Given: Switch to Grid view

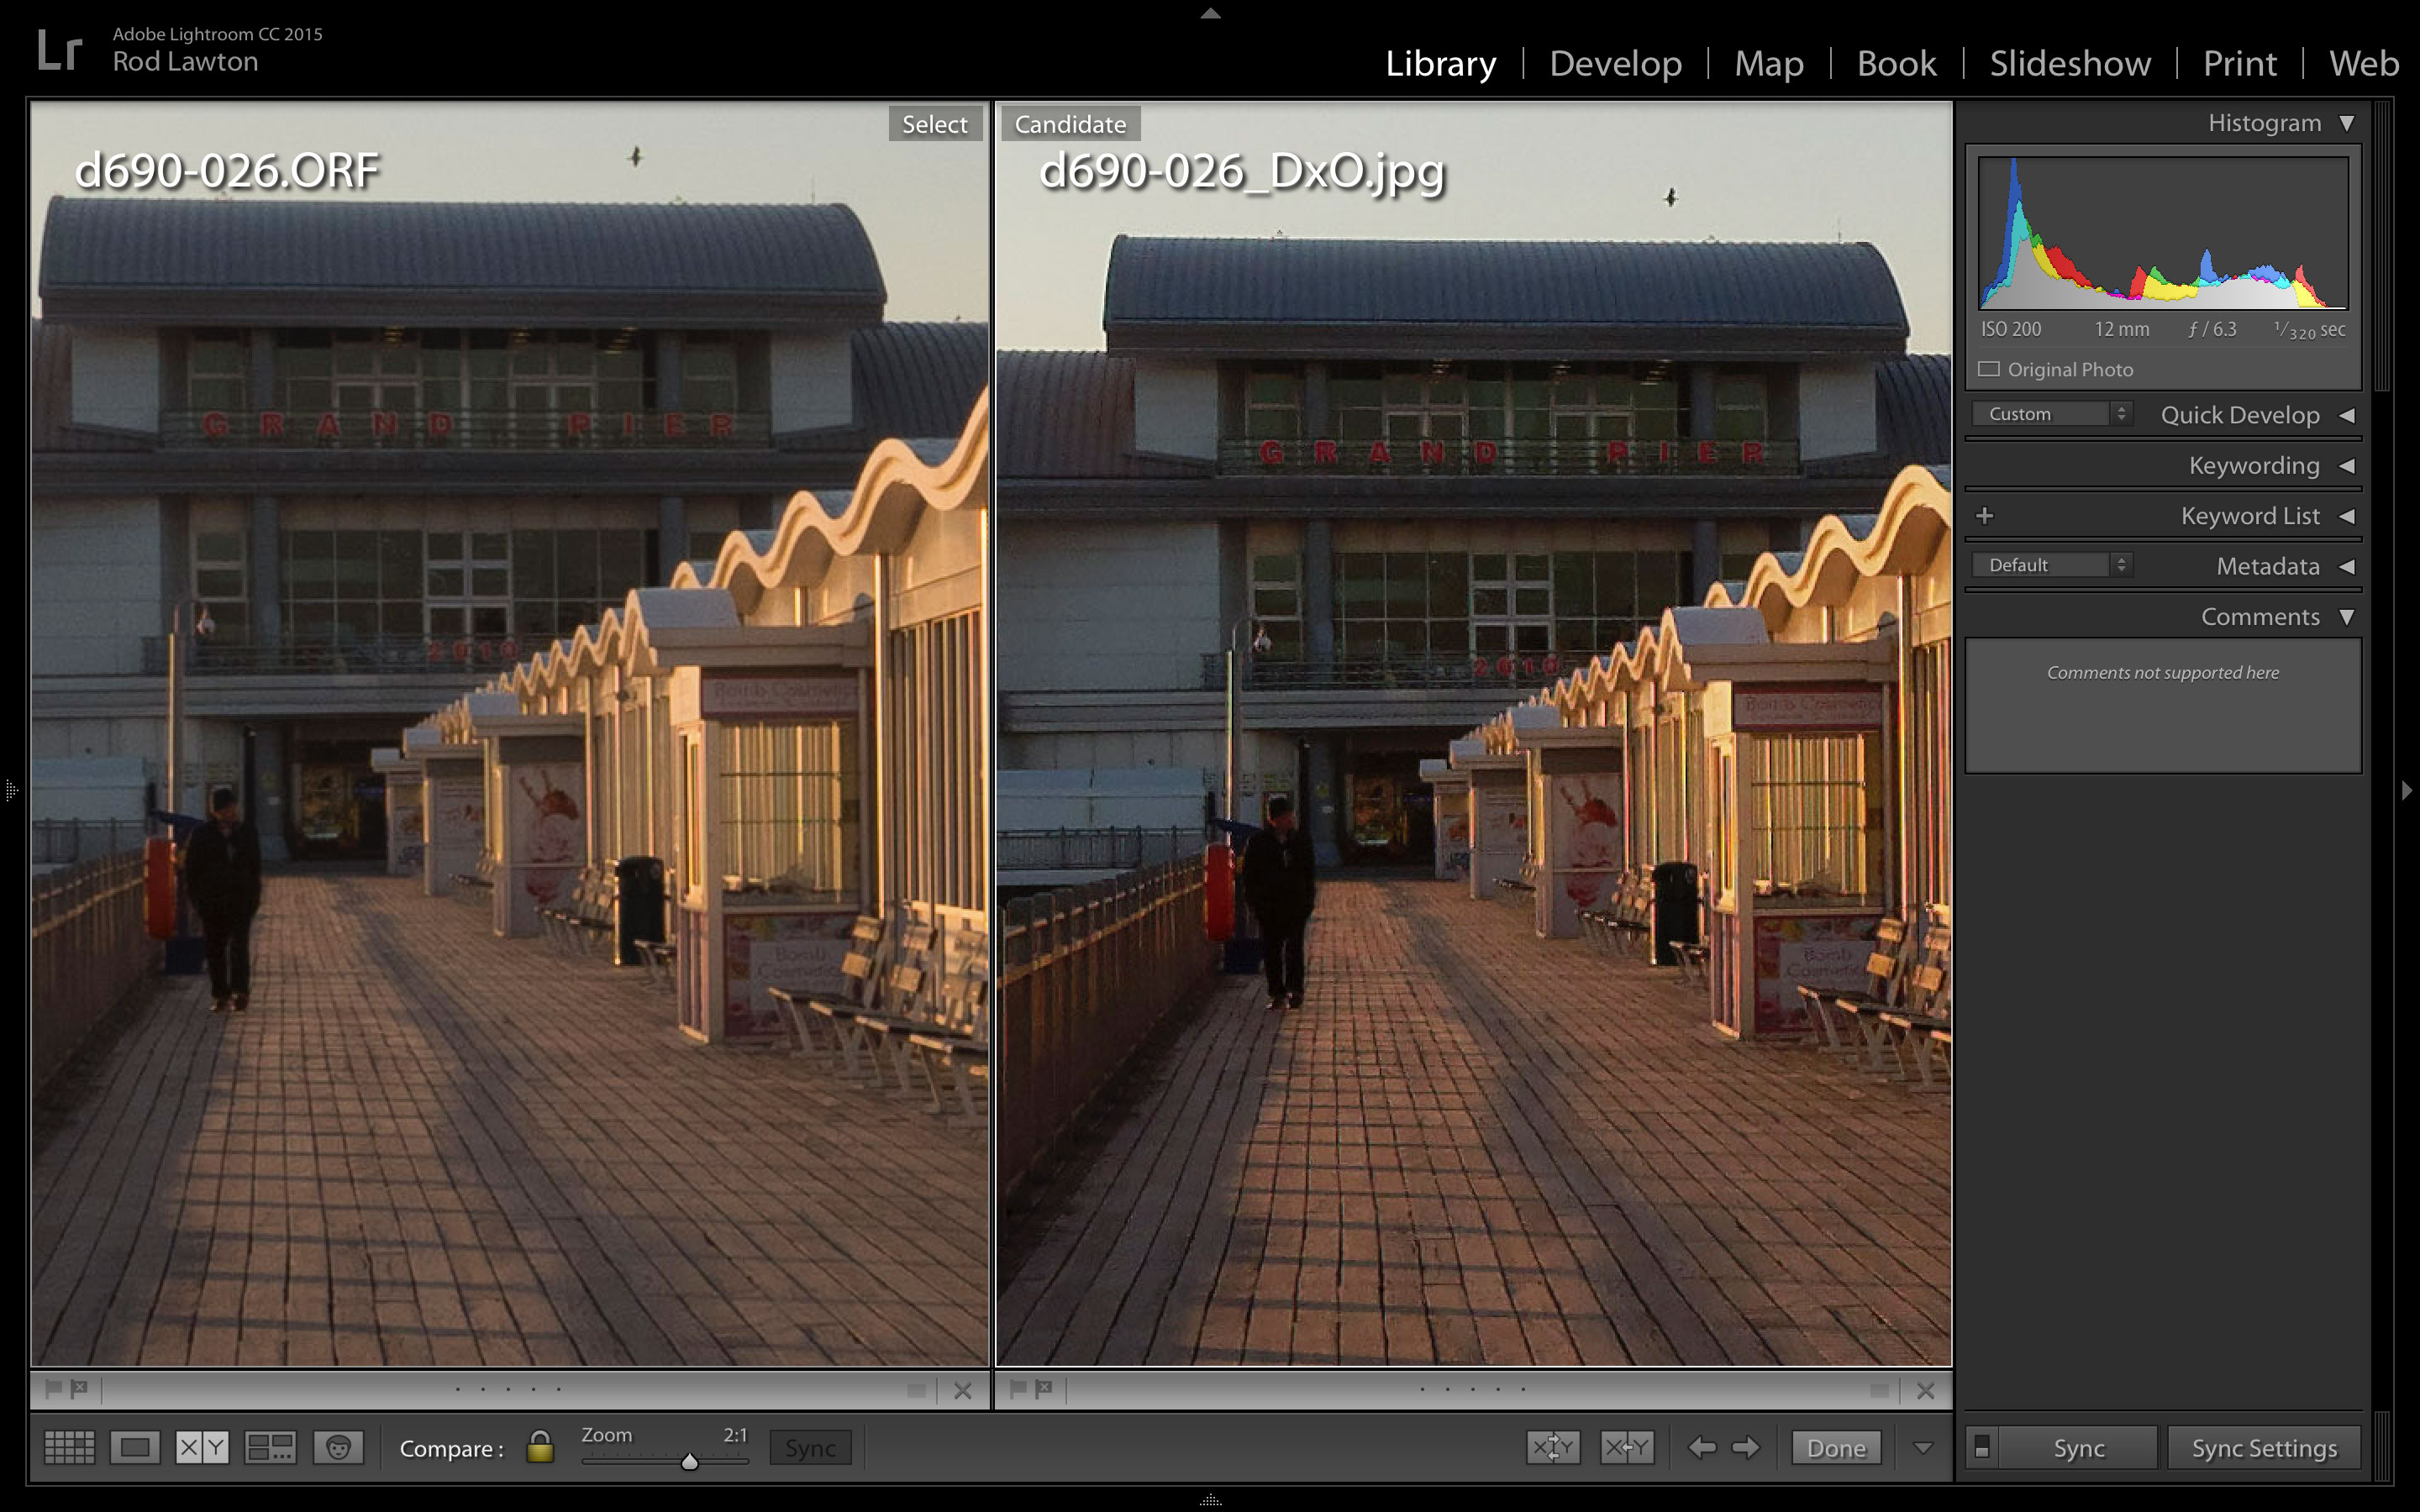Looking at the screenshot, I should tap(70, 1447).
